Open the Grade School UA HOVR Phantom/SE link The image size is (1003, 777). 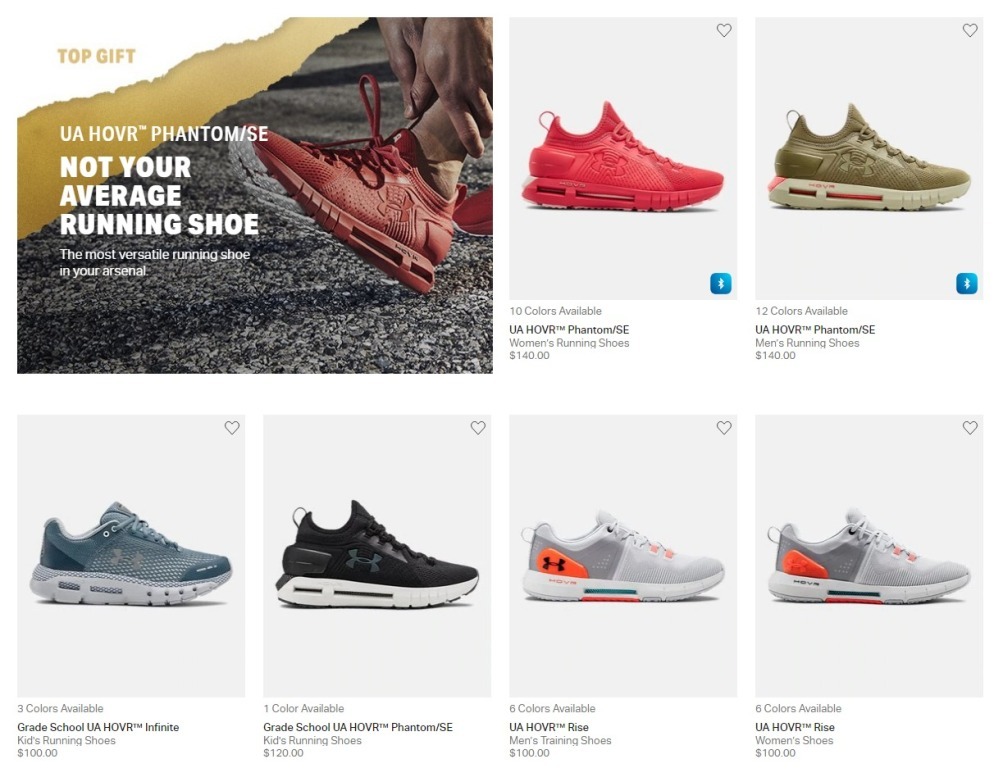pos(358,727)
